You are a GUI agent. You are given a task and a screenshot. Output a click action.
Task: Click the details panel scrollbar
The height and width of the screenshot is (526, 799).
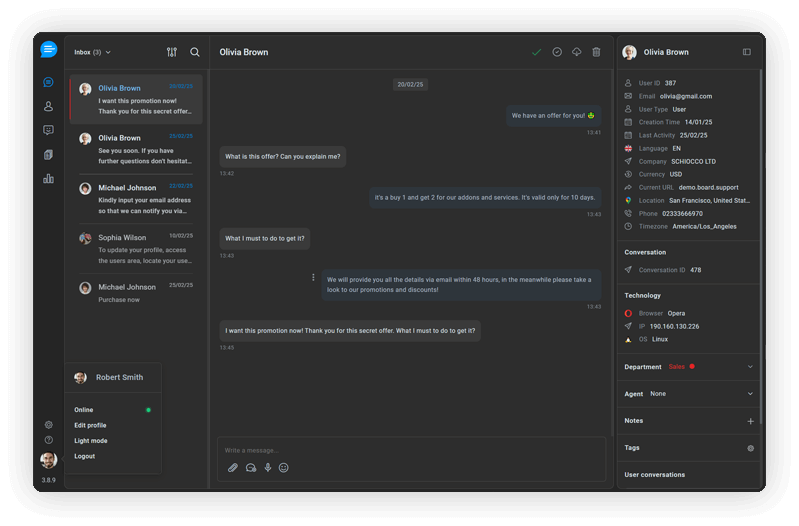click(761, 247)
